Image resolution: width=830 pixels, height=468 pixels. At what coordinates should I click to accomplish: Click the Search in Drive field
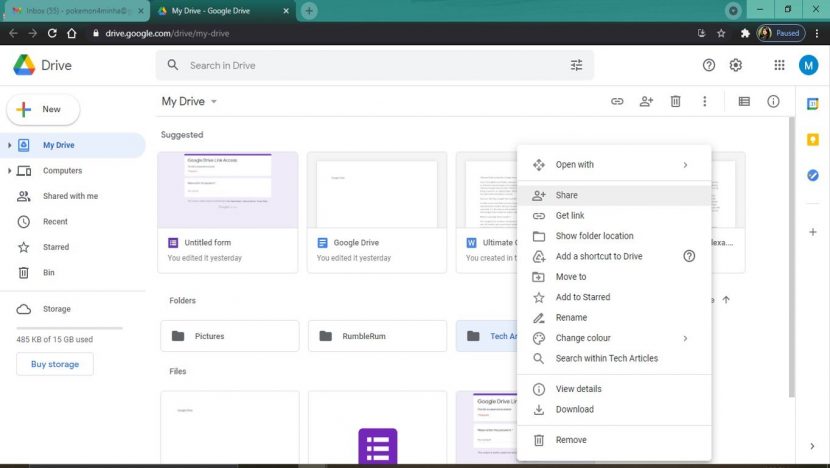375,65
